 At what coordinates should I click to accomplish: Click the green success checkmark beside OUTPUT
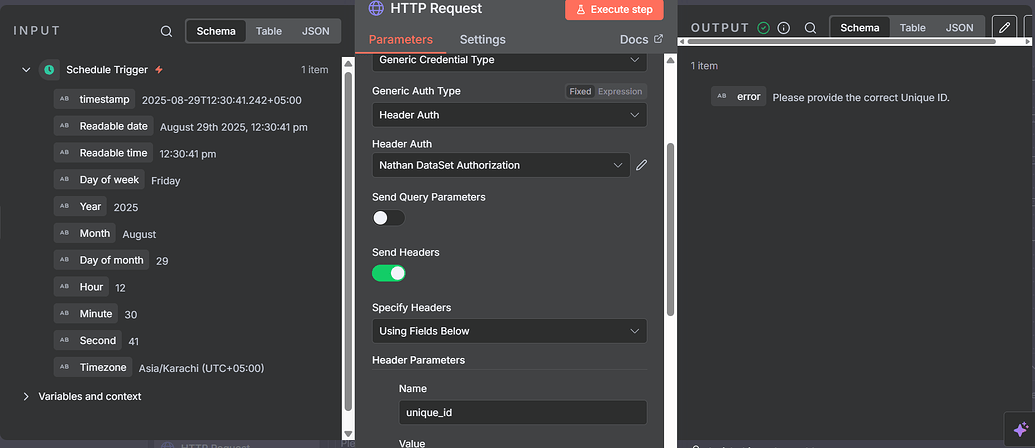(x=764, y=28)
